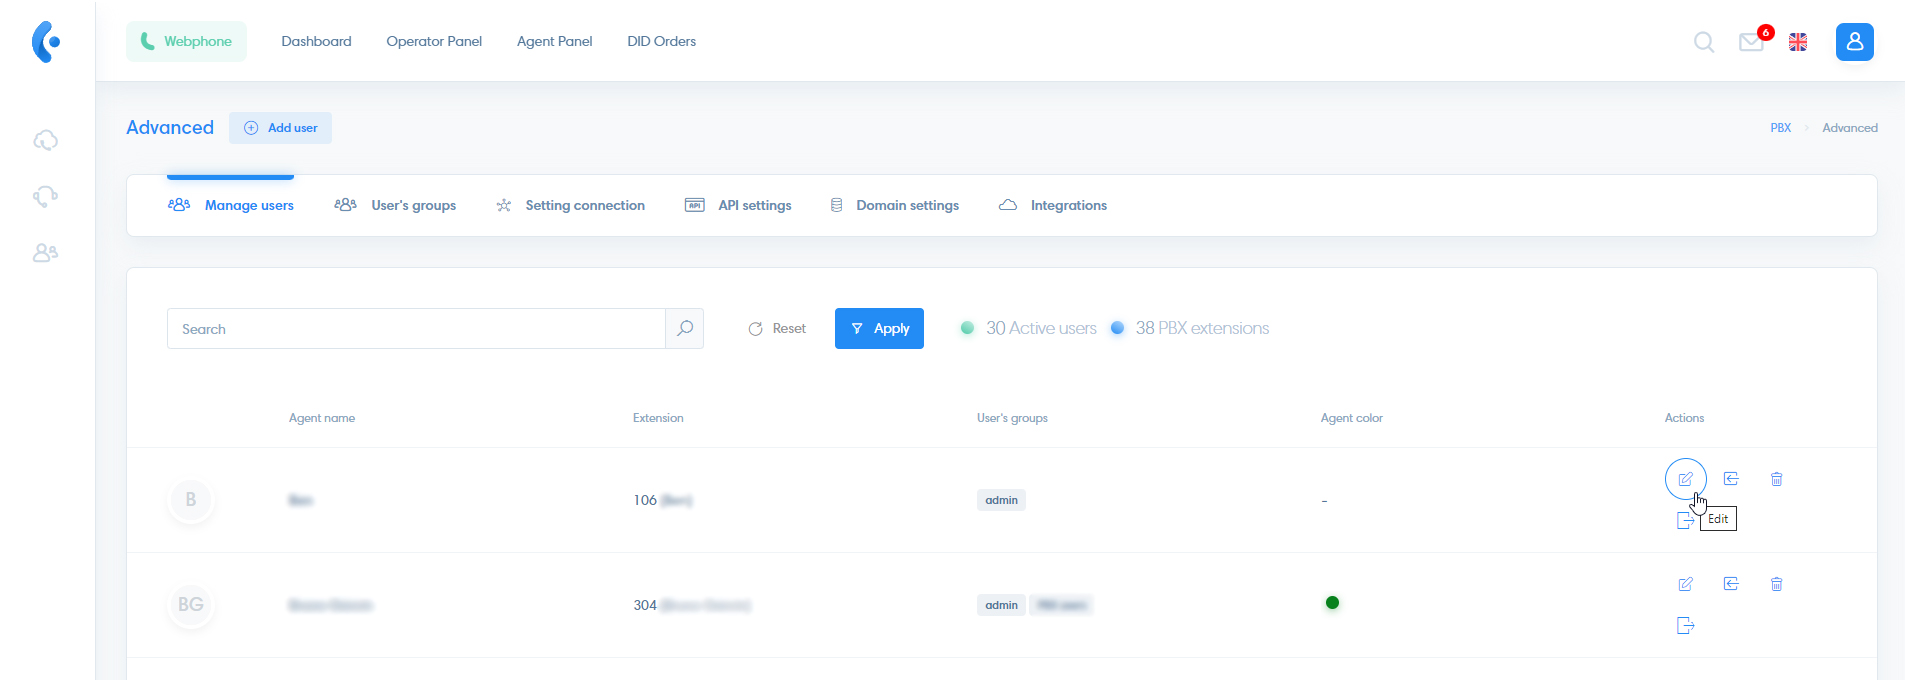Viewport: 1905px width, 680px height.
Task: Click the trash icon for extension 304
Action: (x=1776, y=584)
